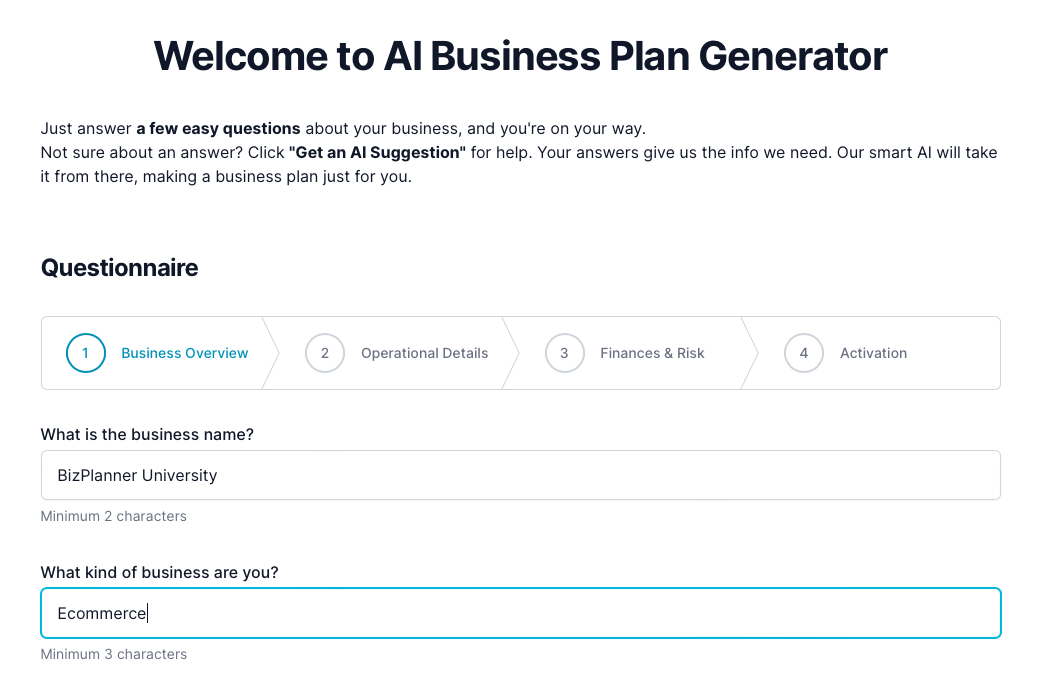The width and height of the screenshot is (1041, 695).
Task: Click the step 2 numbered circle
Action: click(325, 353)
